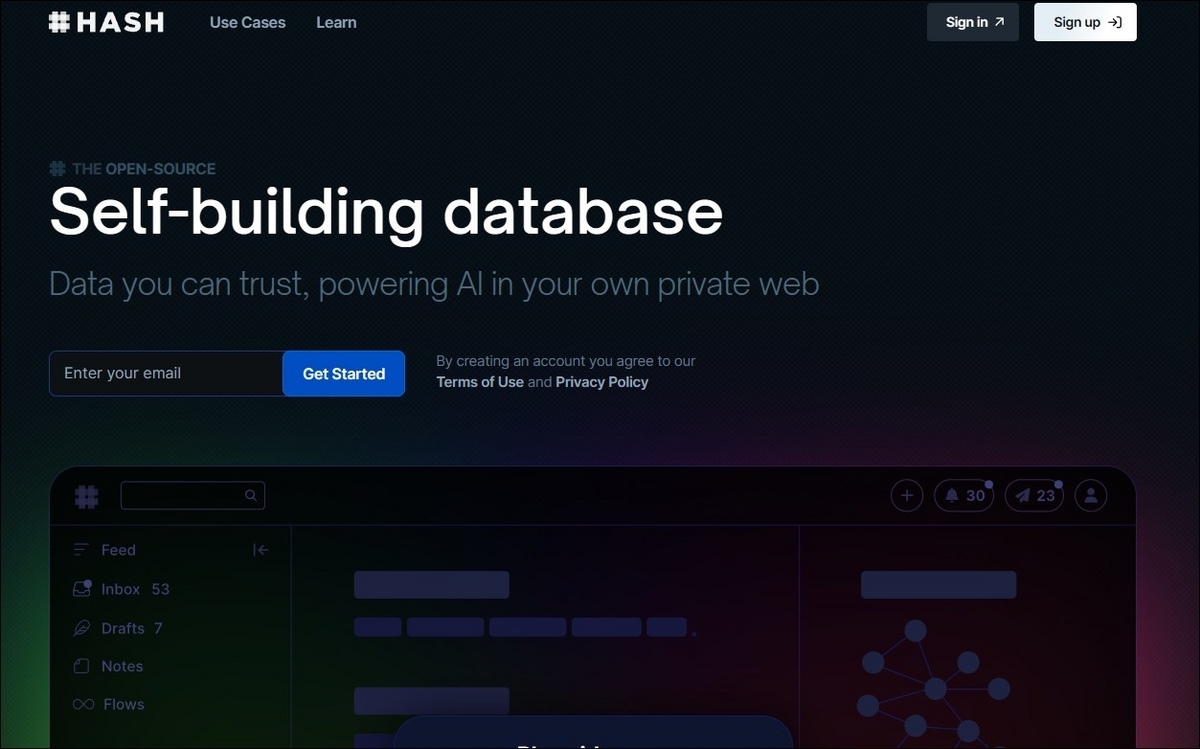Open the Privacy Policy link
The width and height of the screenshot is (1200, 749).
[x=602, y=382]
